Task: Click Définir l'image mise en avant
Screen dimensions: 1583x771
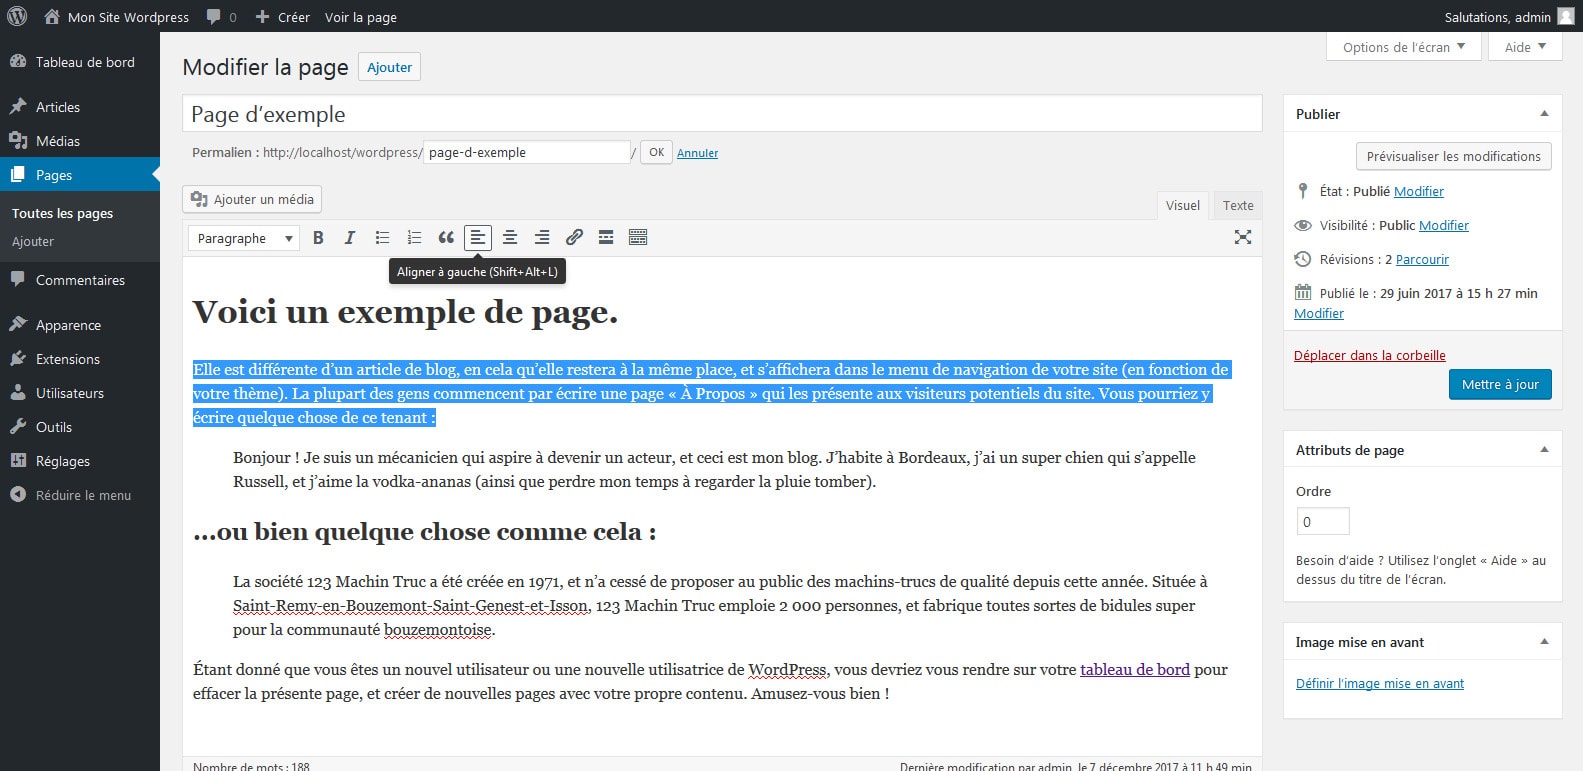Action: [x=1379, y=684]
